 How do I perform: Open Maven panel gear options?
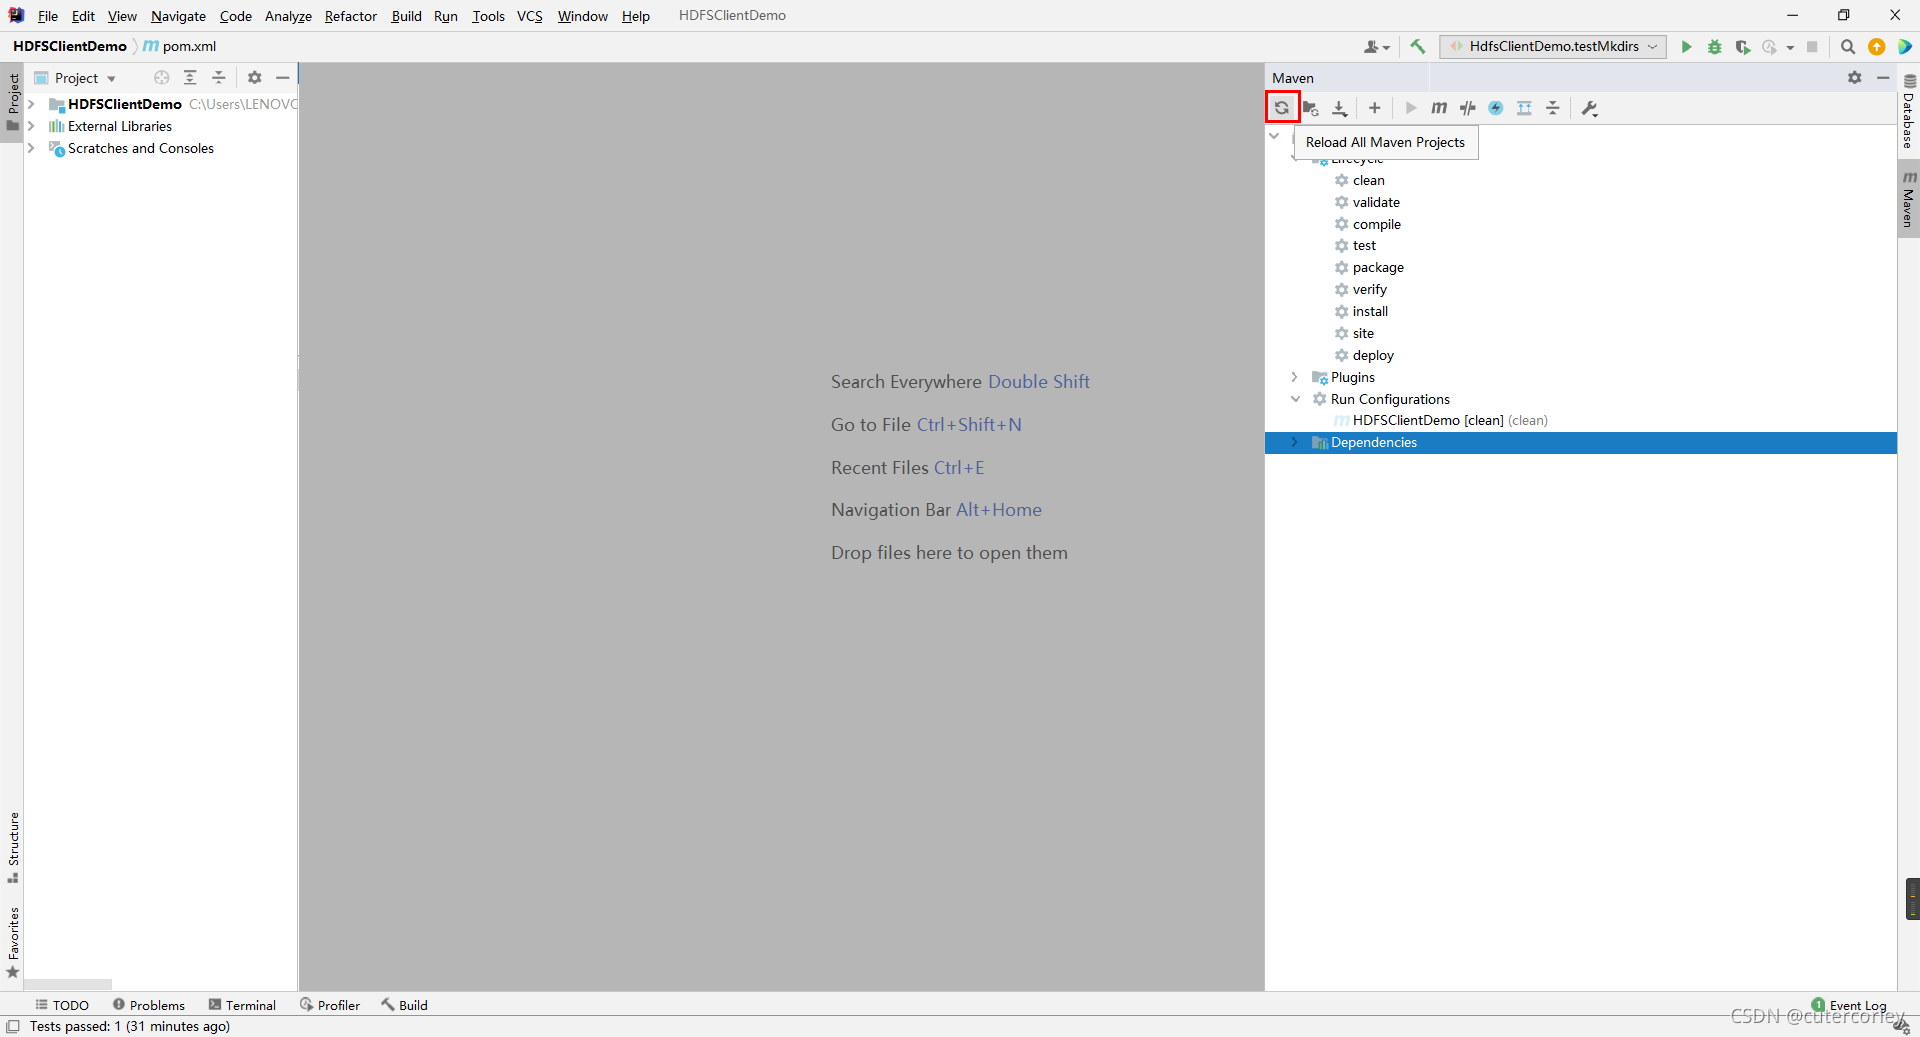pyautogui.click(x=1855, y=78)
